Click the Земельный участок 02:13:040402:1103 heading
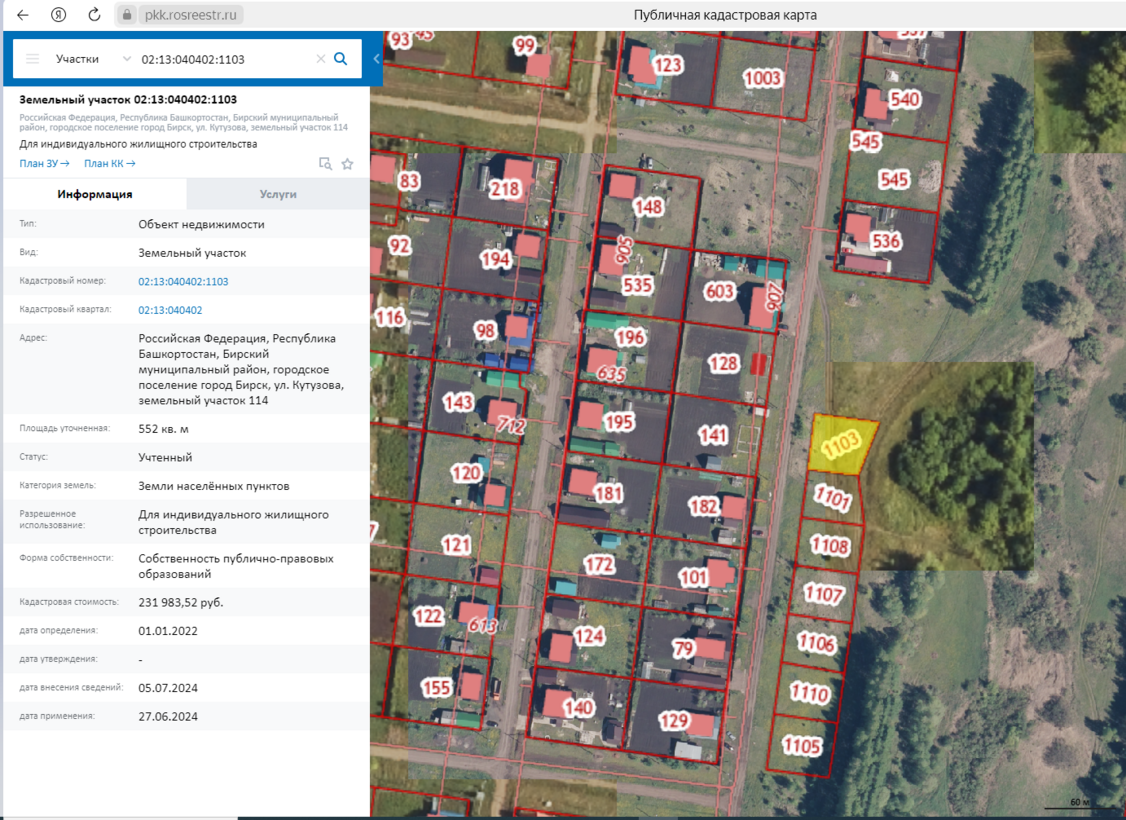This screenshot has width=1126, height=820. pyautogui.click(x=128, y=100)
